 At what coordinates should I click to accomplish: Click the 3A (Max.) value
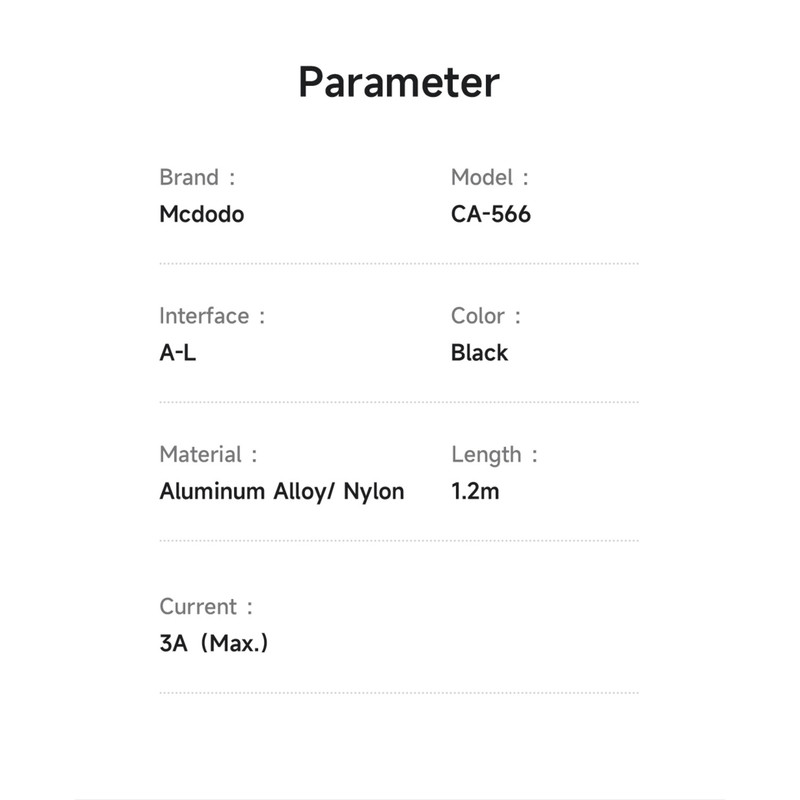[214, 643]
